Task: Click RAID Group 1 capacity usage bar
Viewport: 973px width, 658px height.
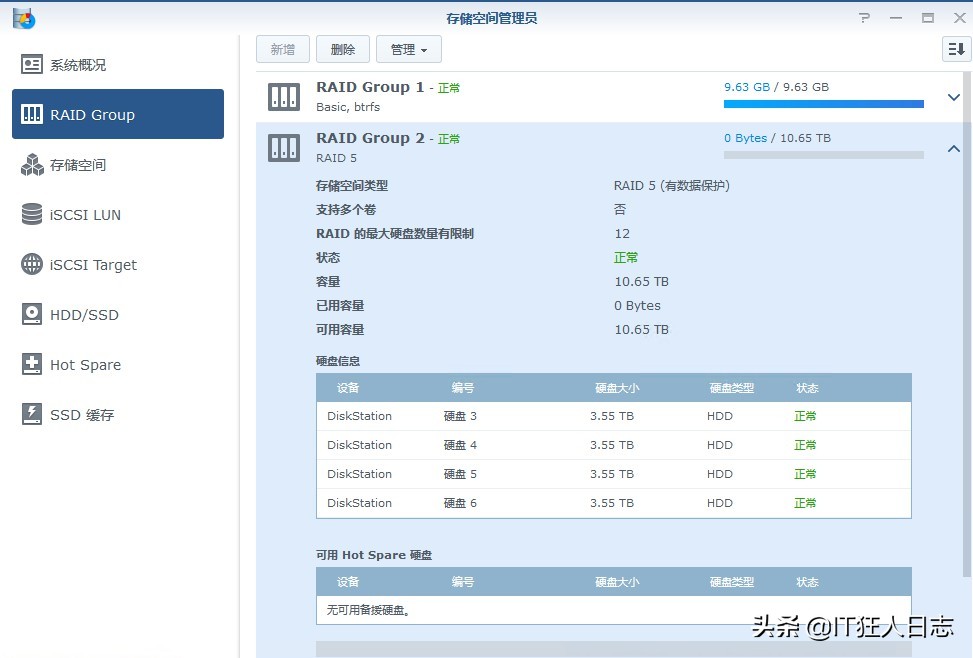Action: (822, 102)
